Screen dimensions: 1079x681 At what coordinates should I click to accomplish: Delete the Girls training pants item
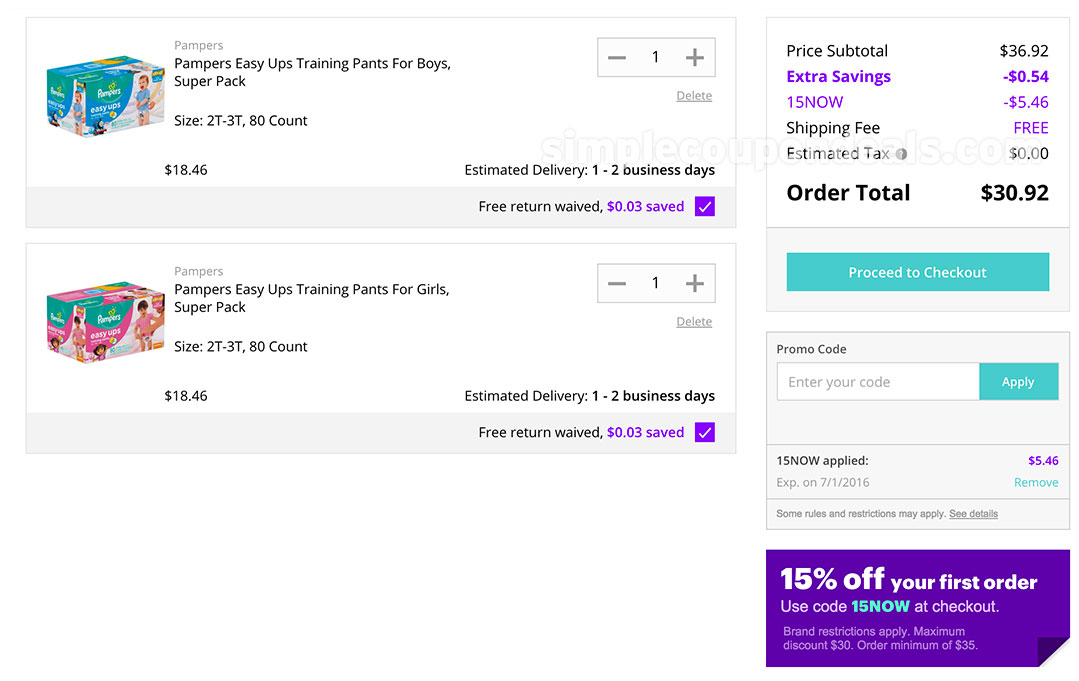click(694, 321)
